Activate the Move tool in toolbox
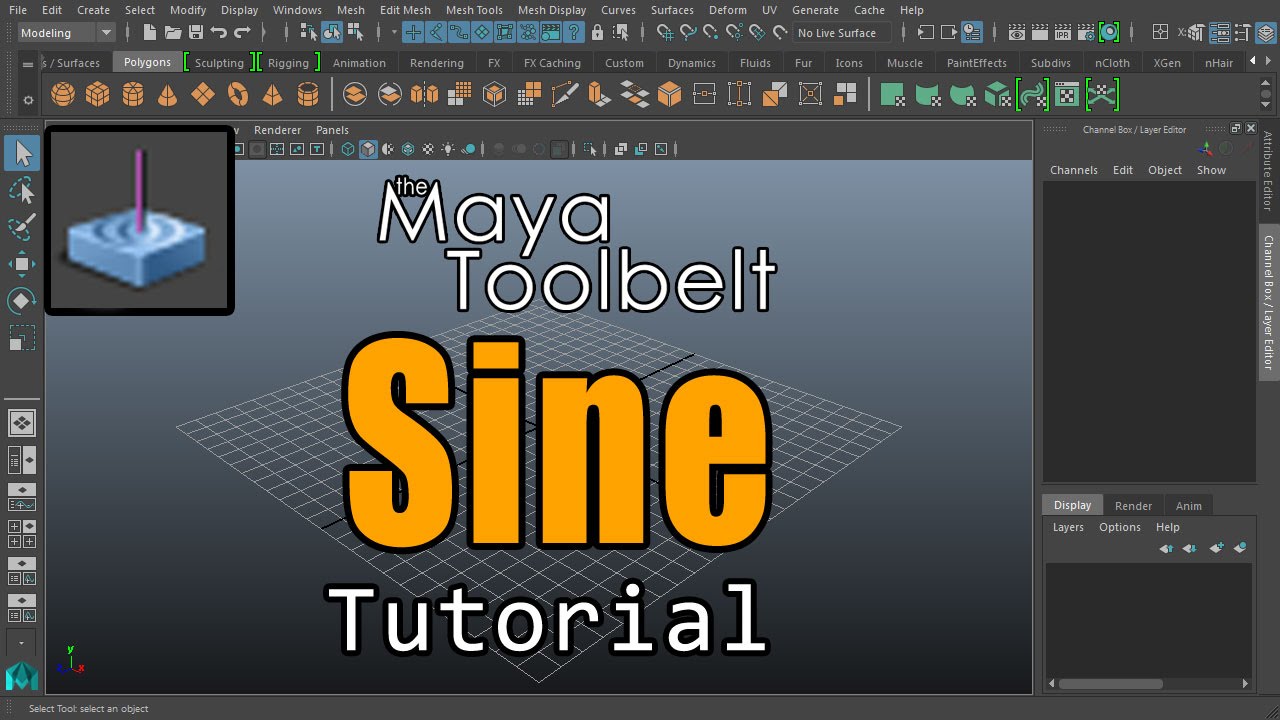The width and height of the screenshot is (1280, 720). pos(22,264)
